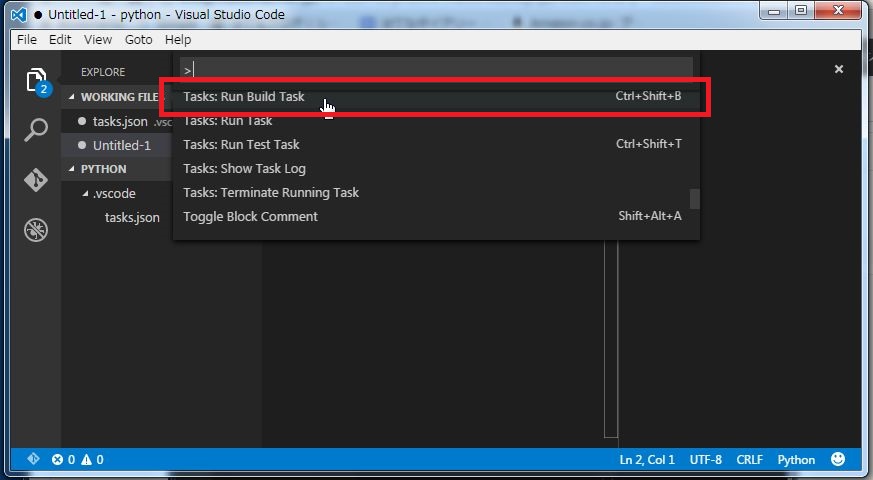Click the warnings count icon in status bar
This screenshot has height=480, width=873.
click(86, 460)
